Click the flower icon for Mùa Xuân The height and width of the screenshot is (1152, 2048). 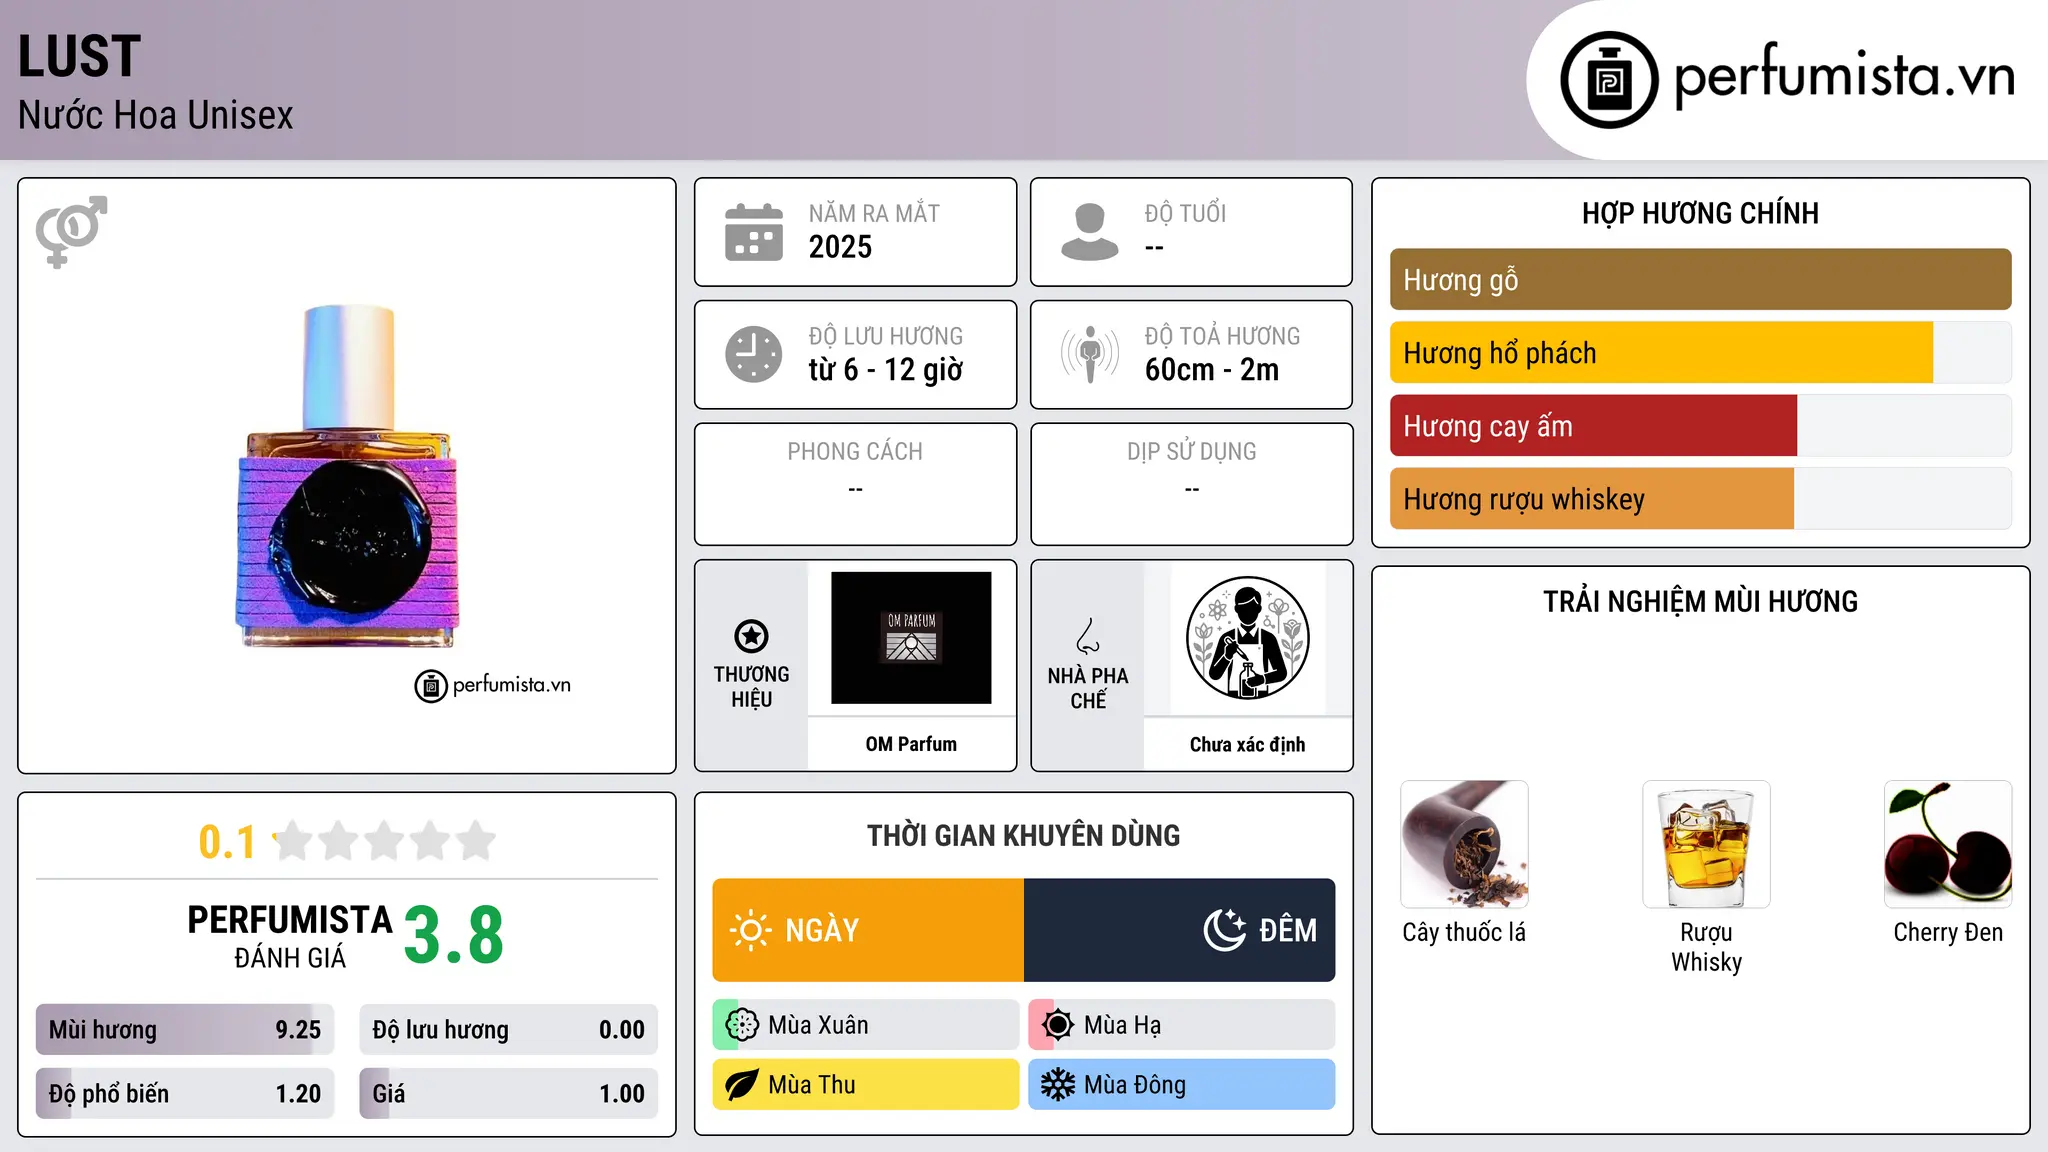pos(742,1025)
